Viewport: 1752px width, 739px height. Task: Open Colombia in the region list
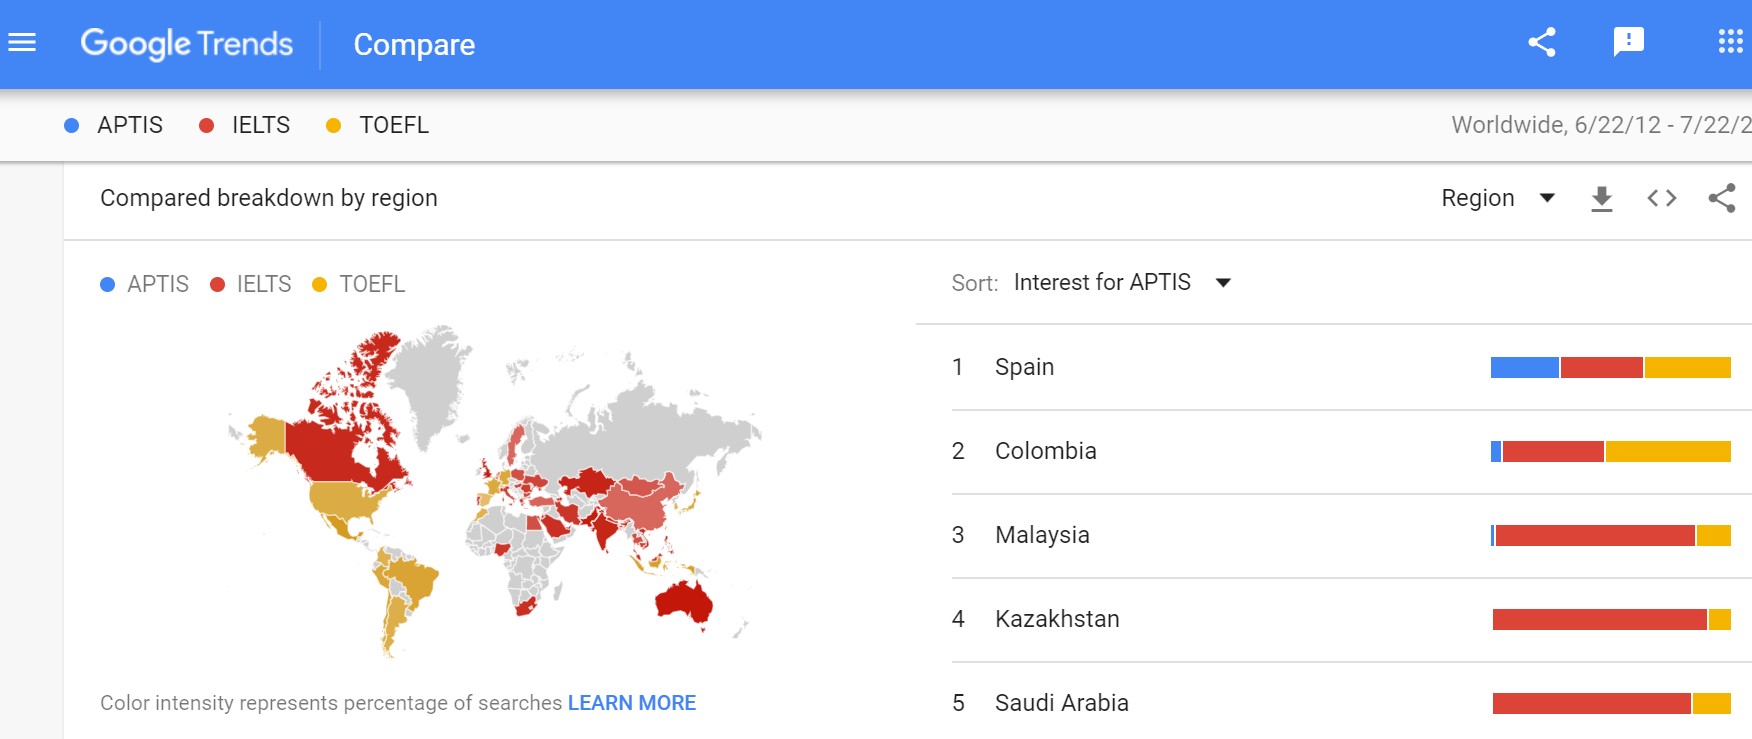pos(1045,451)
